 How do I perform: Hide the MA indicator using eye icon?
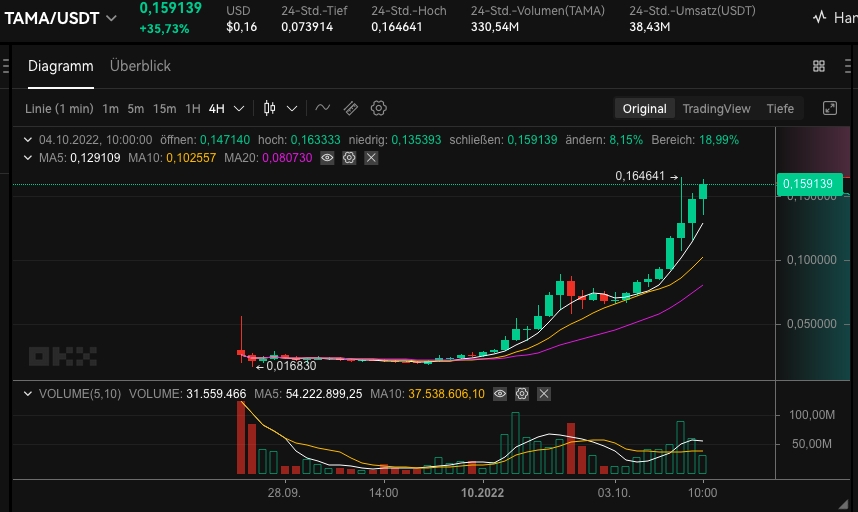point(327,158)
